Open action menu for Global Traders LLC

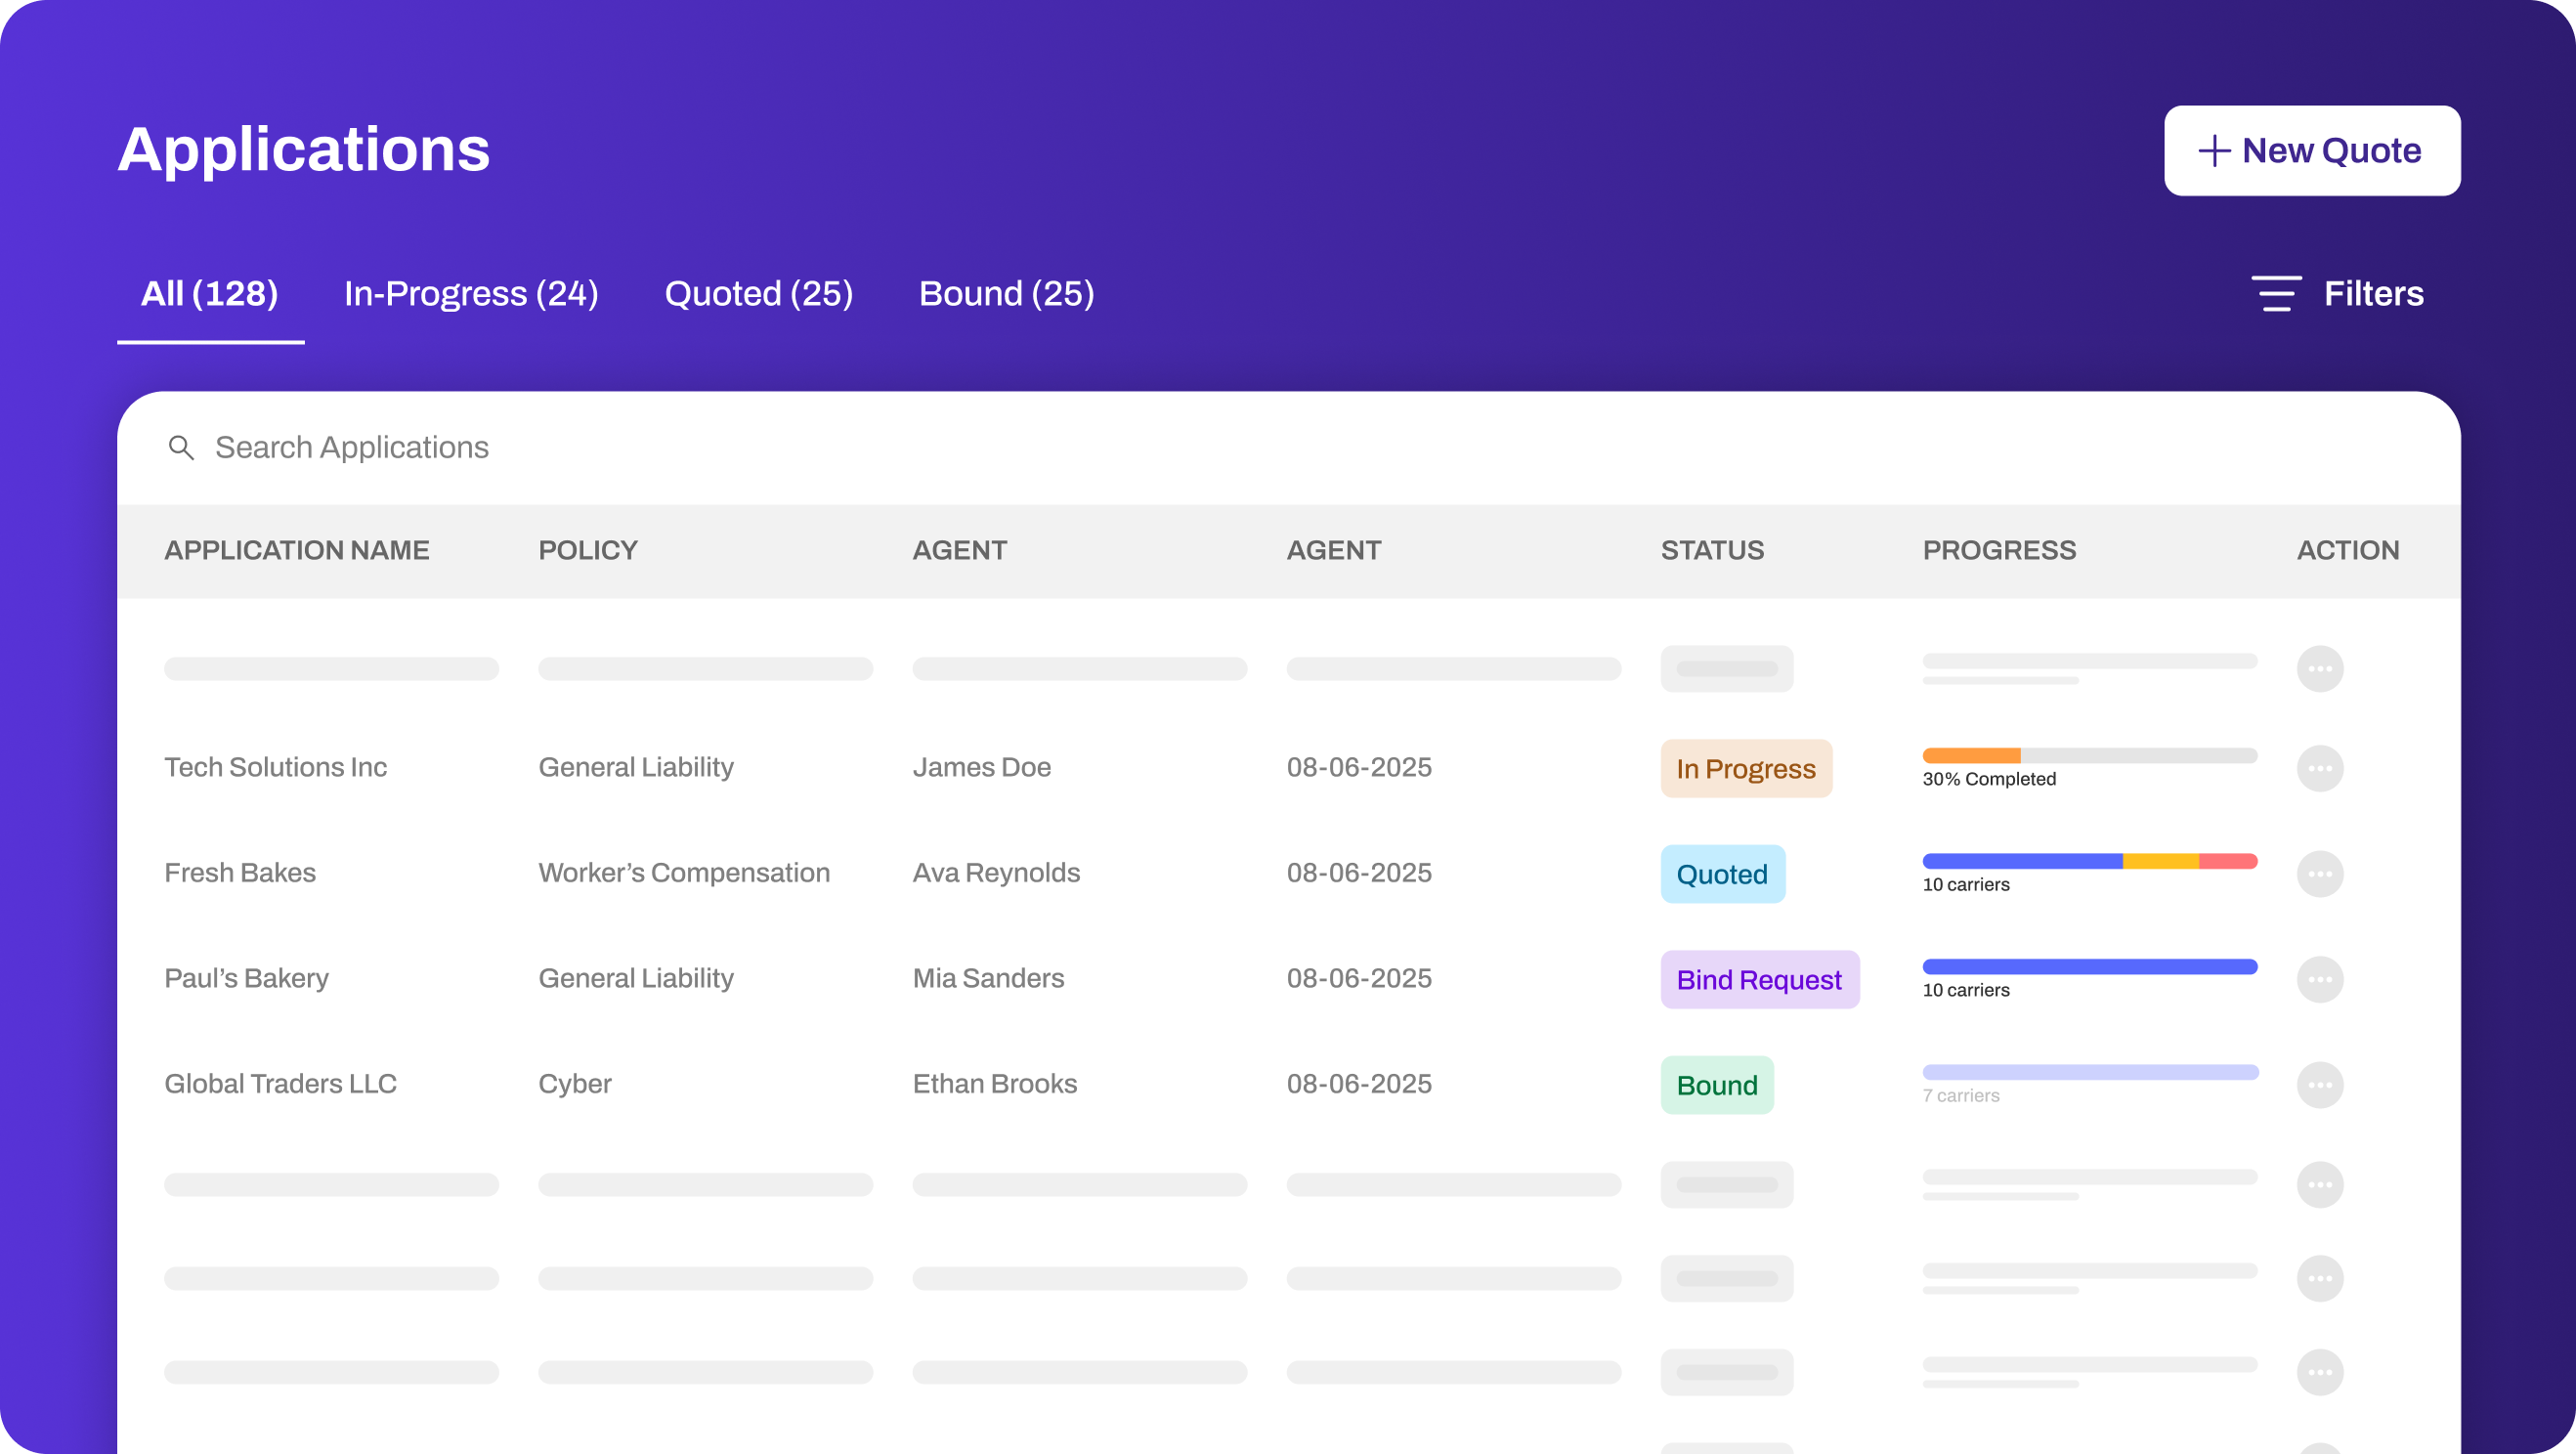coord(2319,1085)
